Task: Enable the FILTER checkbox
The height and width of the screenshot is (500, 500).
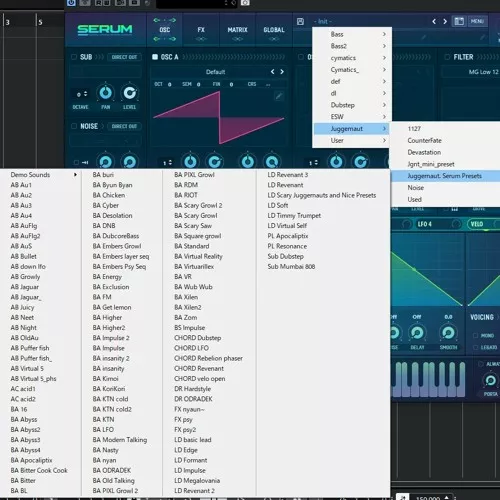Action: (x=447, y=57)
